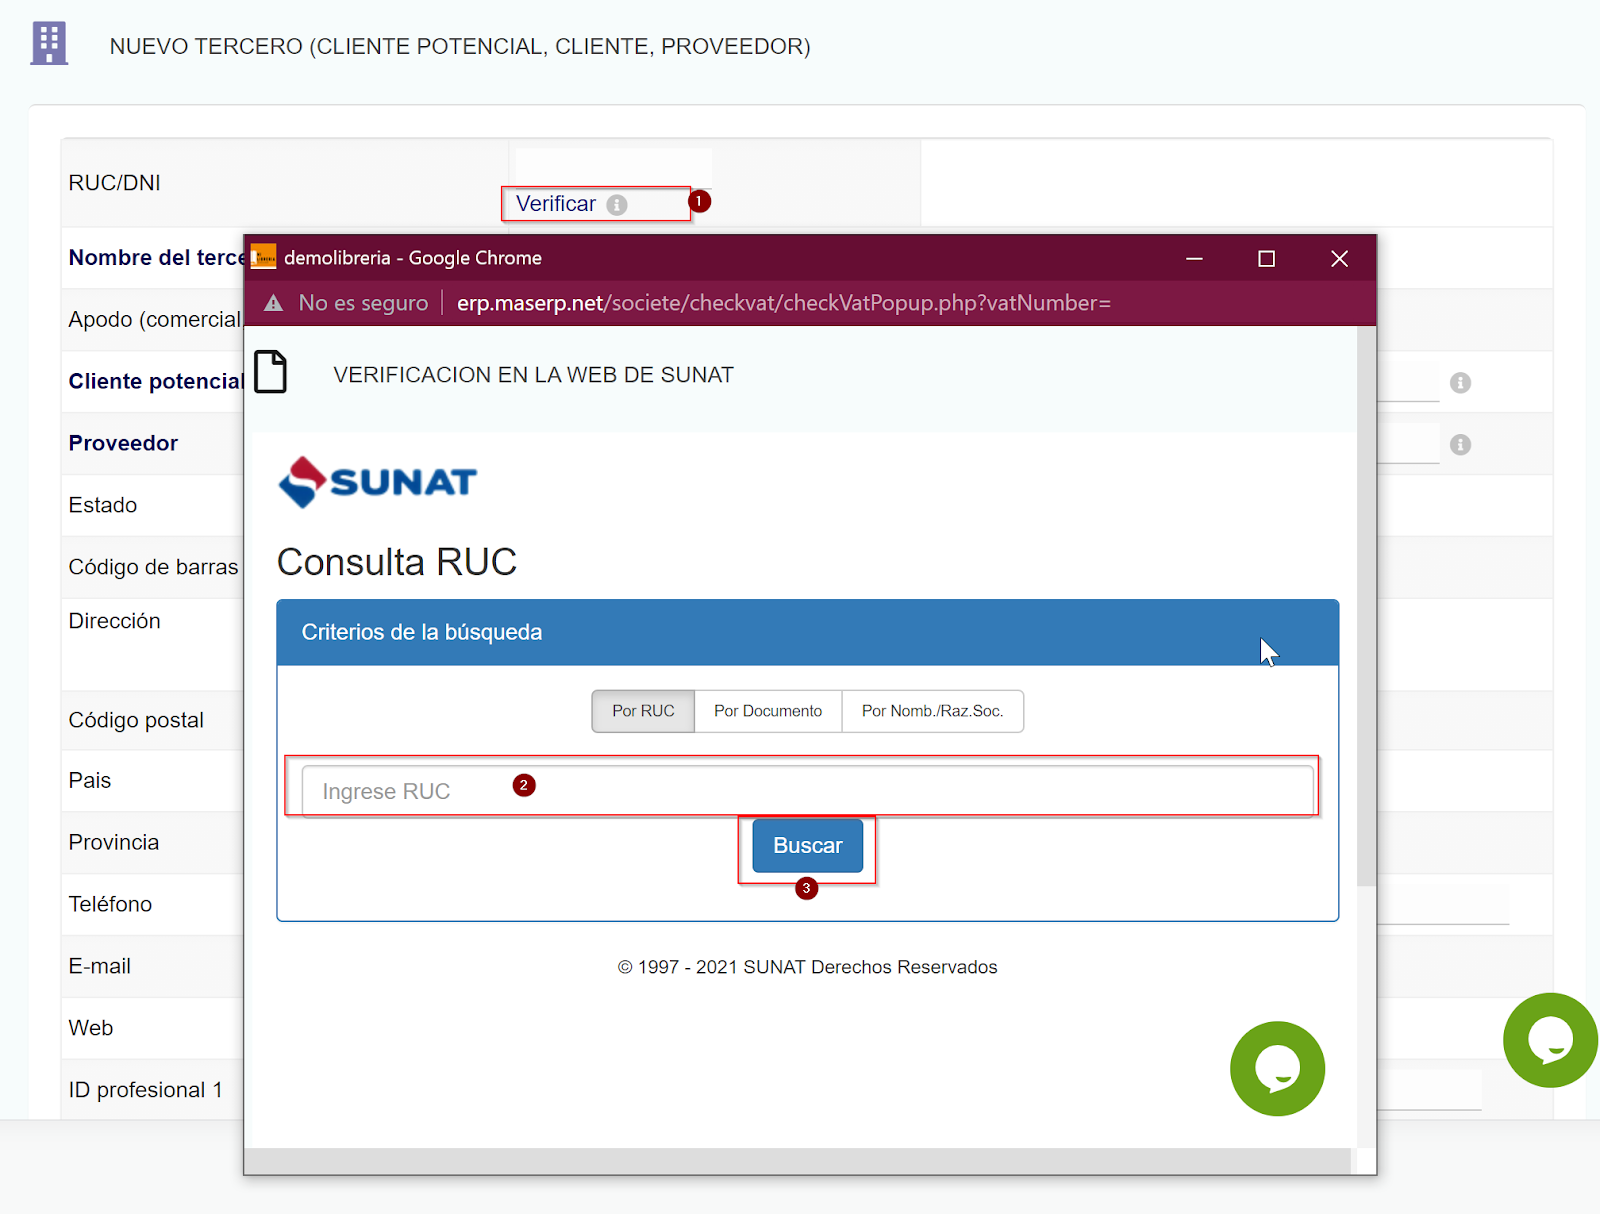Open the green chat bubble inside popup
This screenshot has width=1600, height=1214.
click(x=1278, y=1068)
